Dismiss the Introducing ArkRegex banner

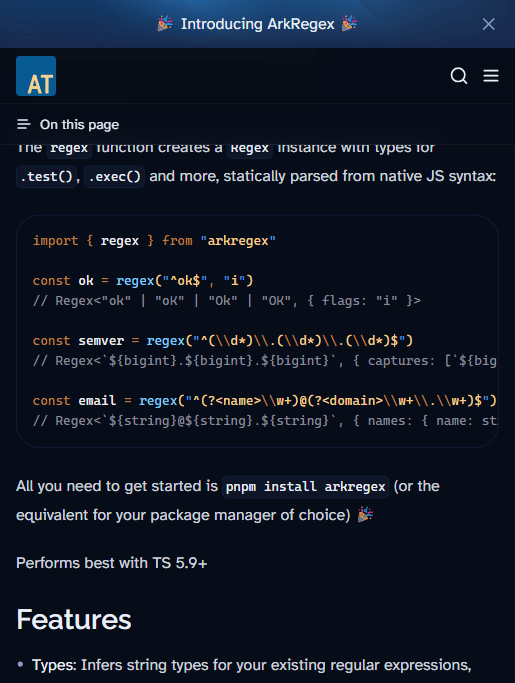(488, 24)
